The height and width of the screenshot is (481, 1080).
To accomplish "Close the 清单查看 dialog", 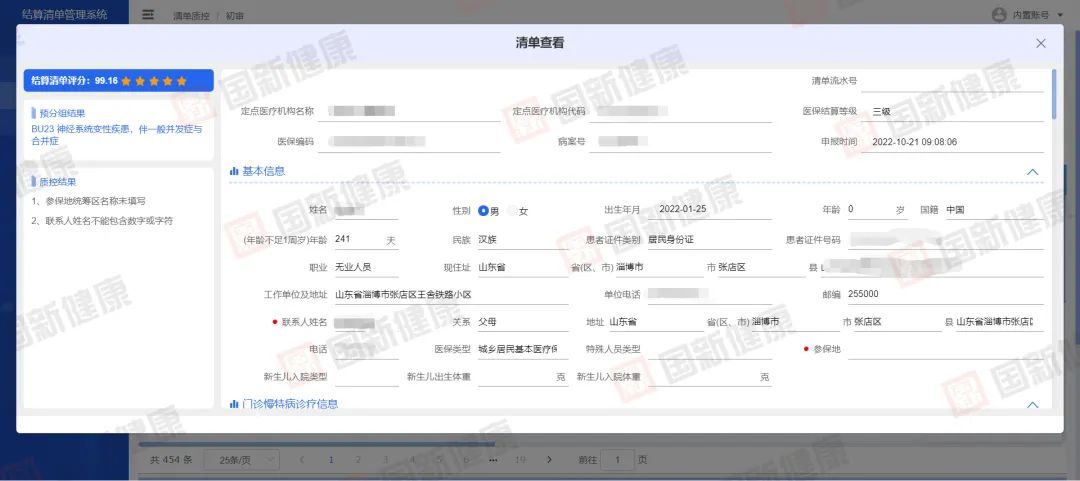I will (1041, 44).
